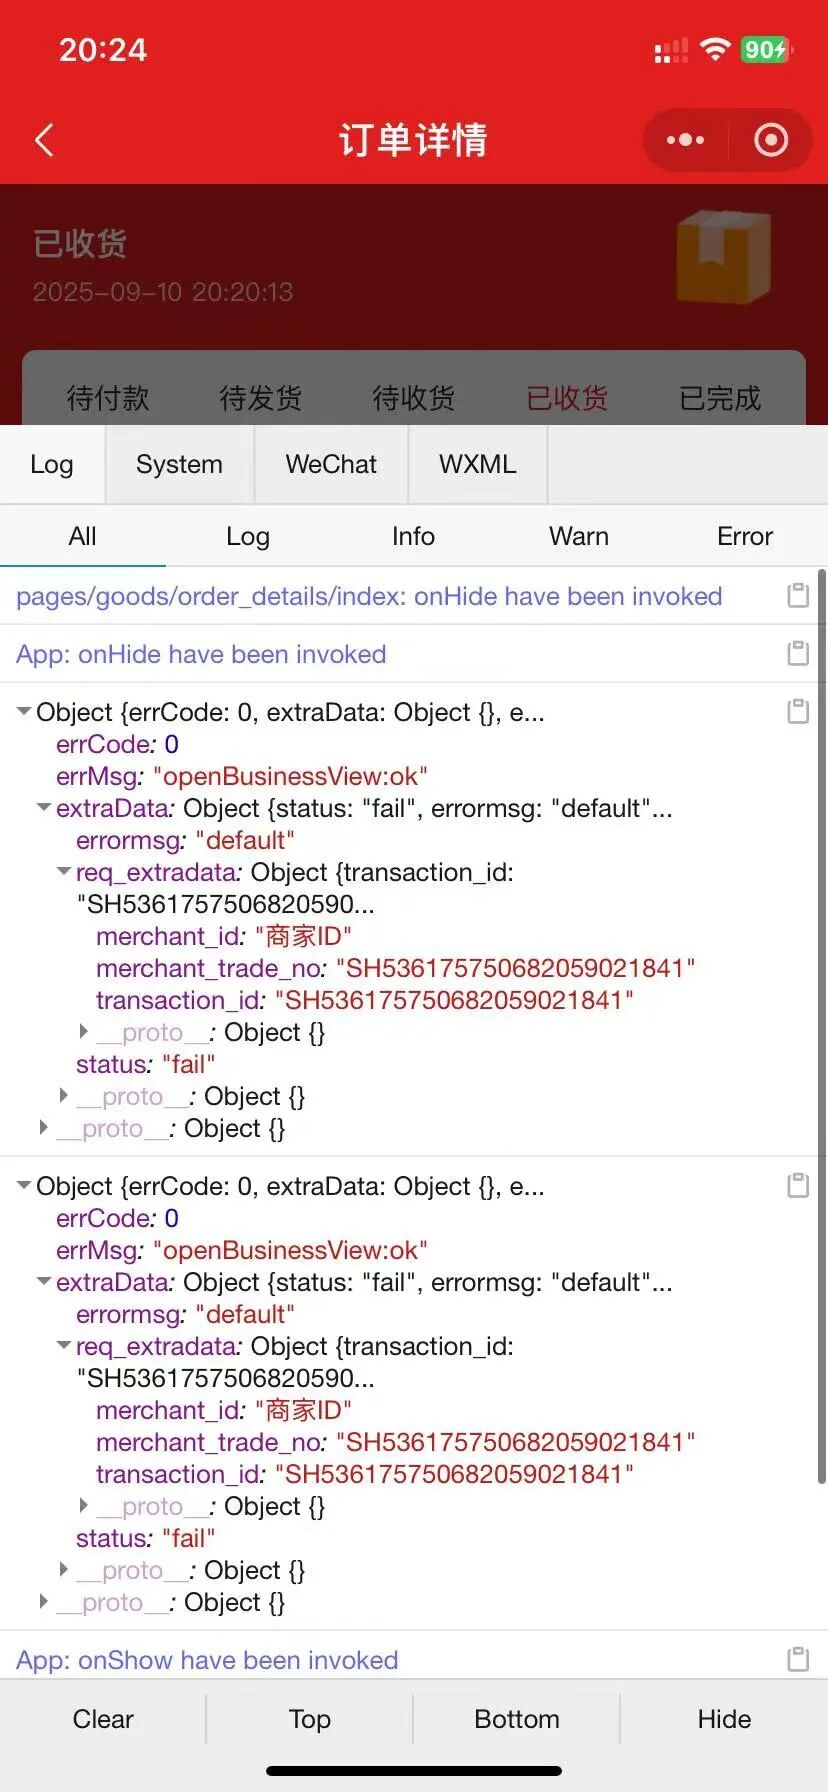828x1792 pixels.
Task: Check the battery indicator in the status bar
Action: 767,49
